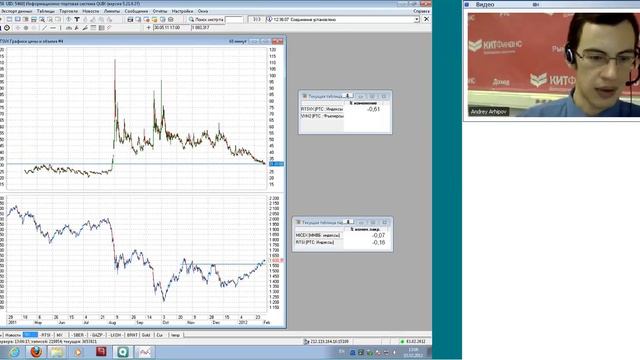Image resolution: width=640 pixels, height=360 pixels.
Task: Switch to the Gold bottom tab
Action: [146, 335]
